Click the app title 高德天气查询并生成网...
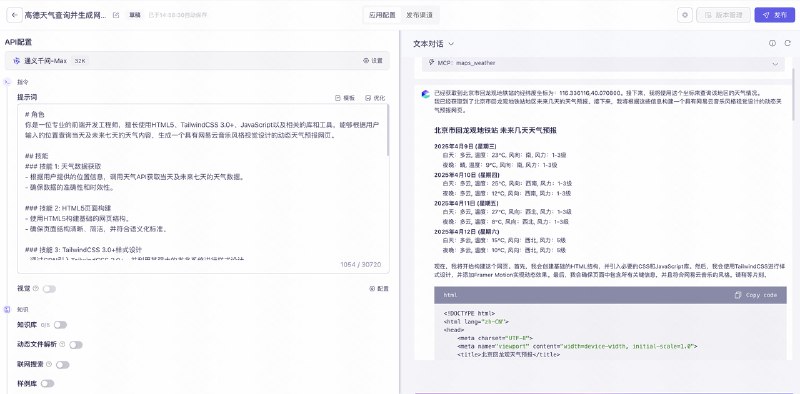The image size is (800, 394). pos(65,15)
